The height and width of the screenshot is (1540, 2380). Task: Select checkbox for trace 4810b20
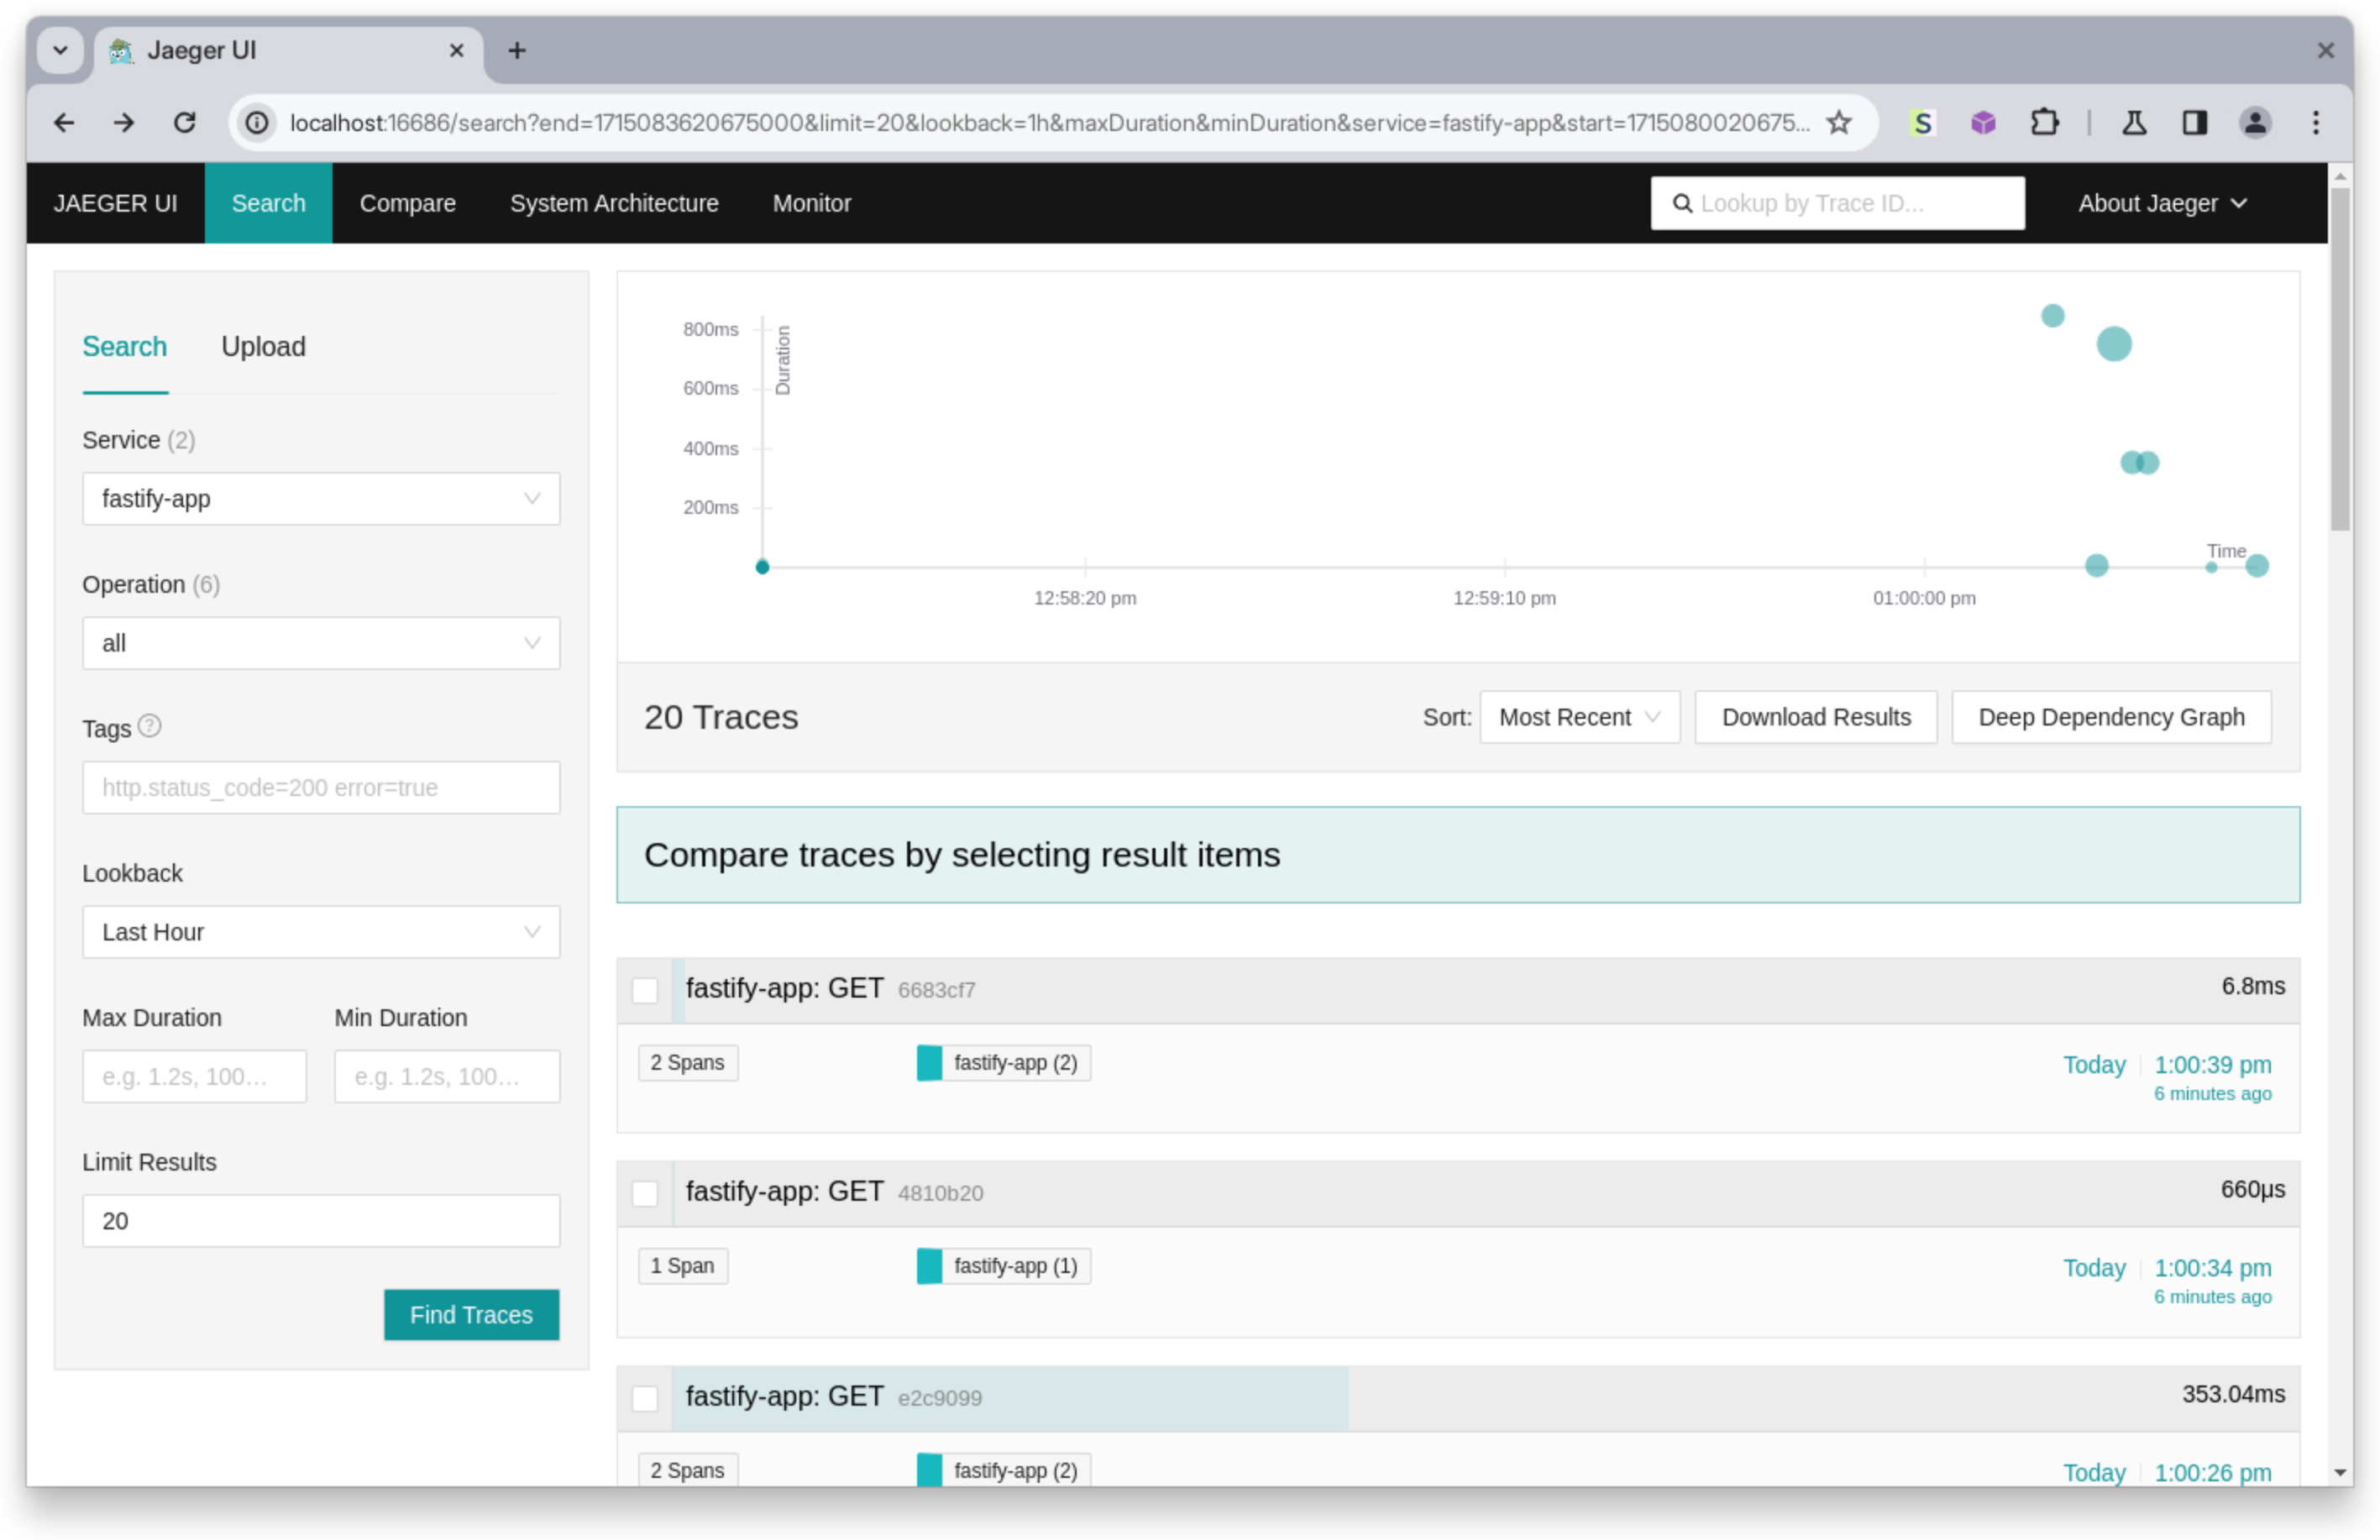(645, 1193)
